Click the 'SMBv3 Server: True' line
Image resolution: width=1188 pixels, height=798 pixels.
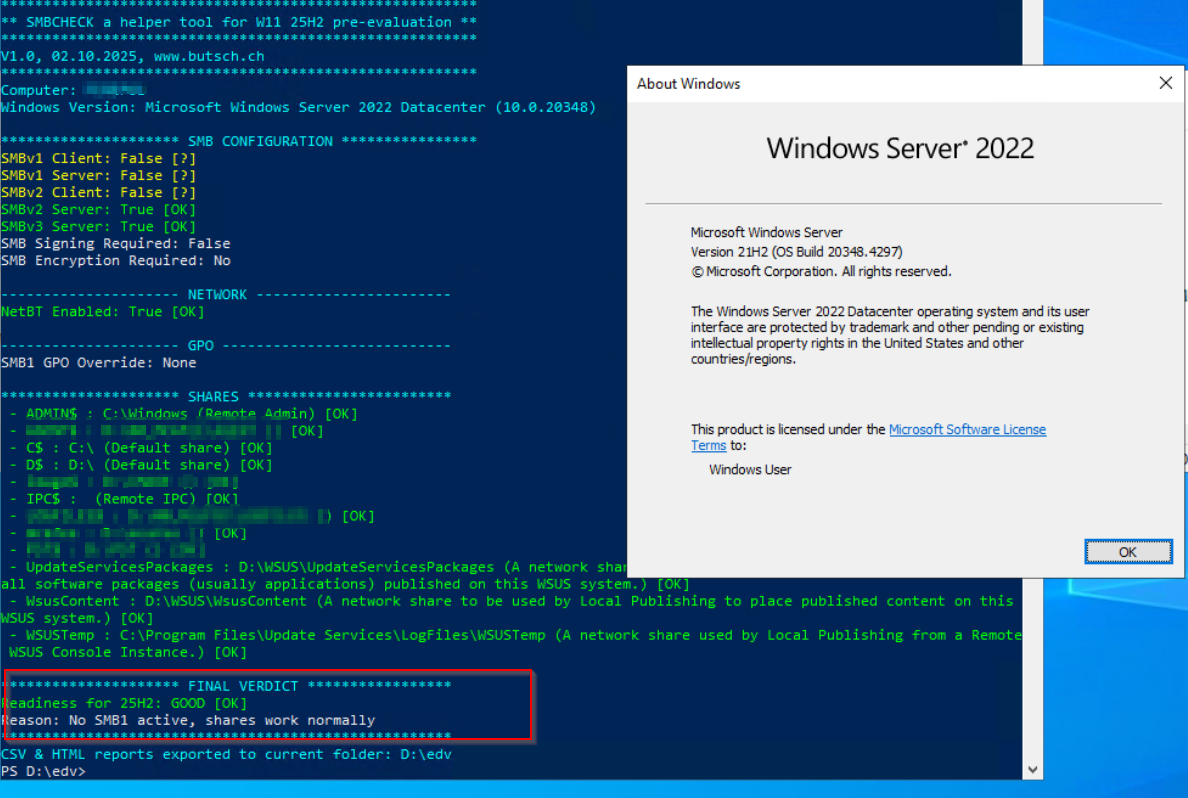[98, 226]
